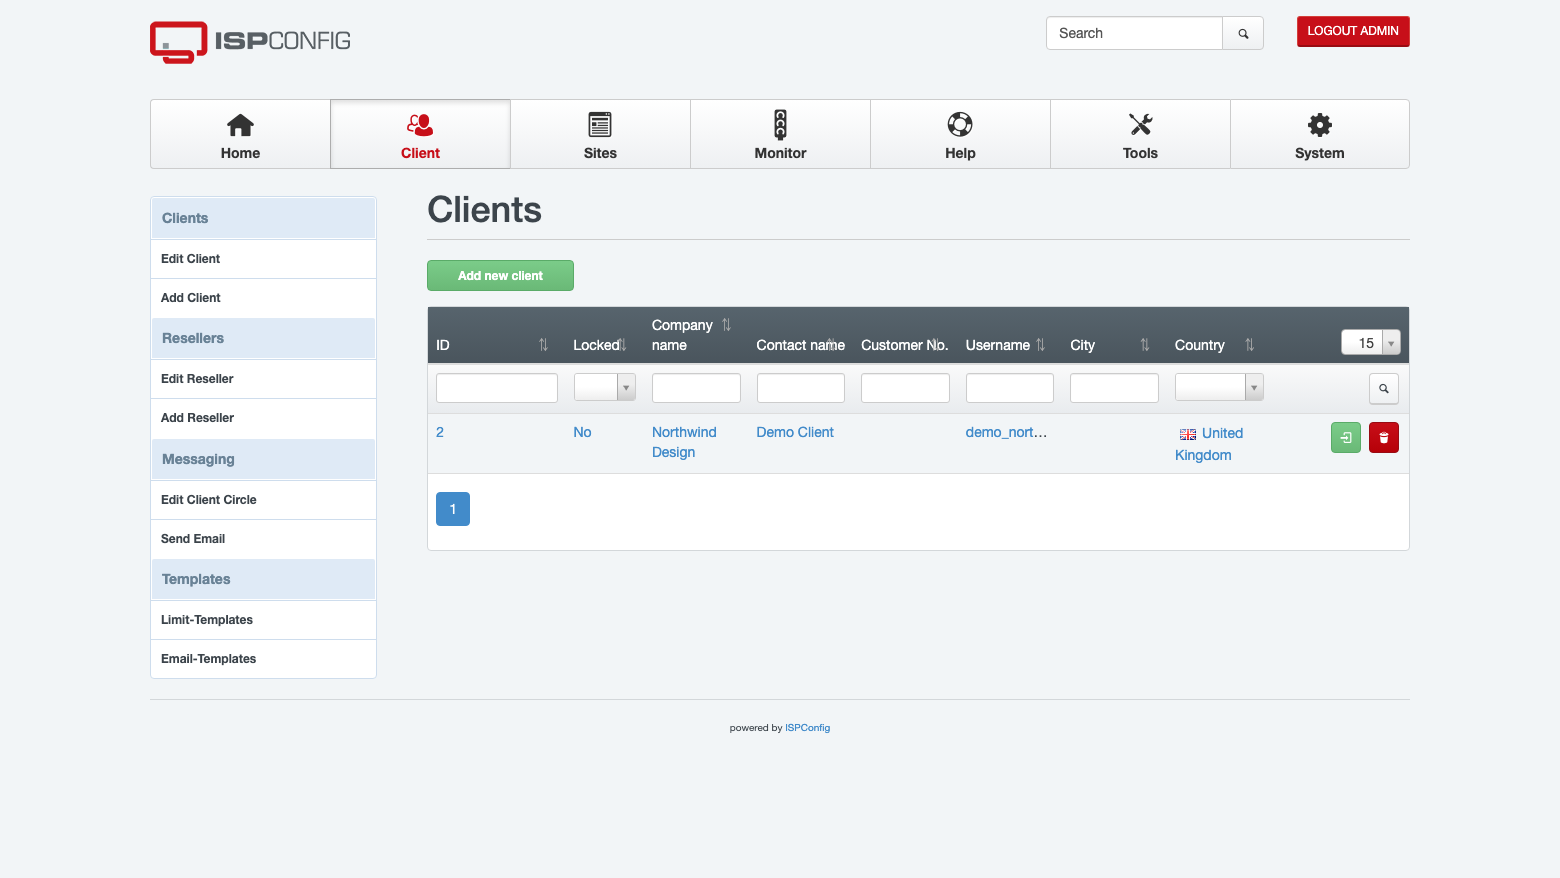Image resolution: width=1560 pixels, height=878 pixels.
Task: Focus the Contact name filter field
Action: point(801,388)
